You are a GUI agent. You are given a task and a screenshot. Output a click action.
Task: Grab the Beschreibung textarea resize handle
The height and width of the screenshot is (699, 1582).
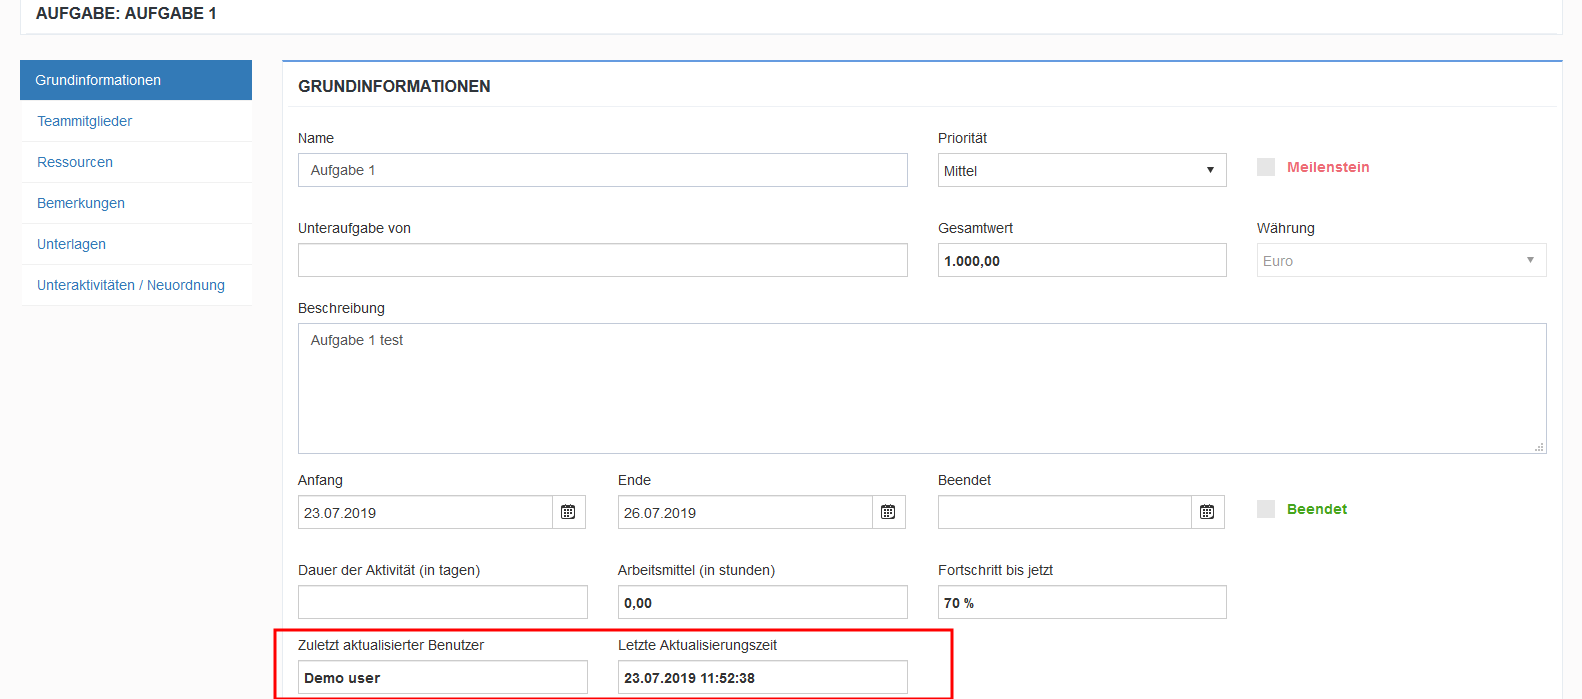pos(1539,447)
